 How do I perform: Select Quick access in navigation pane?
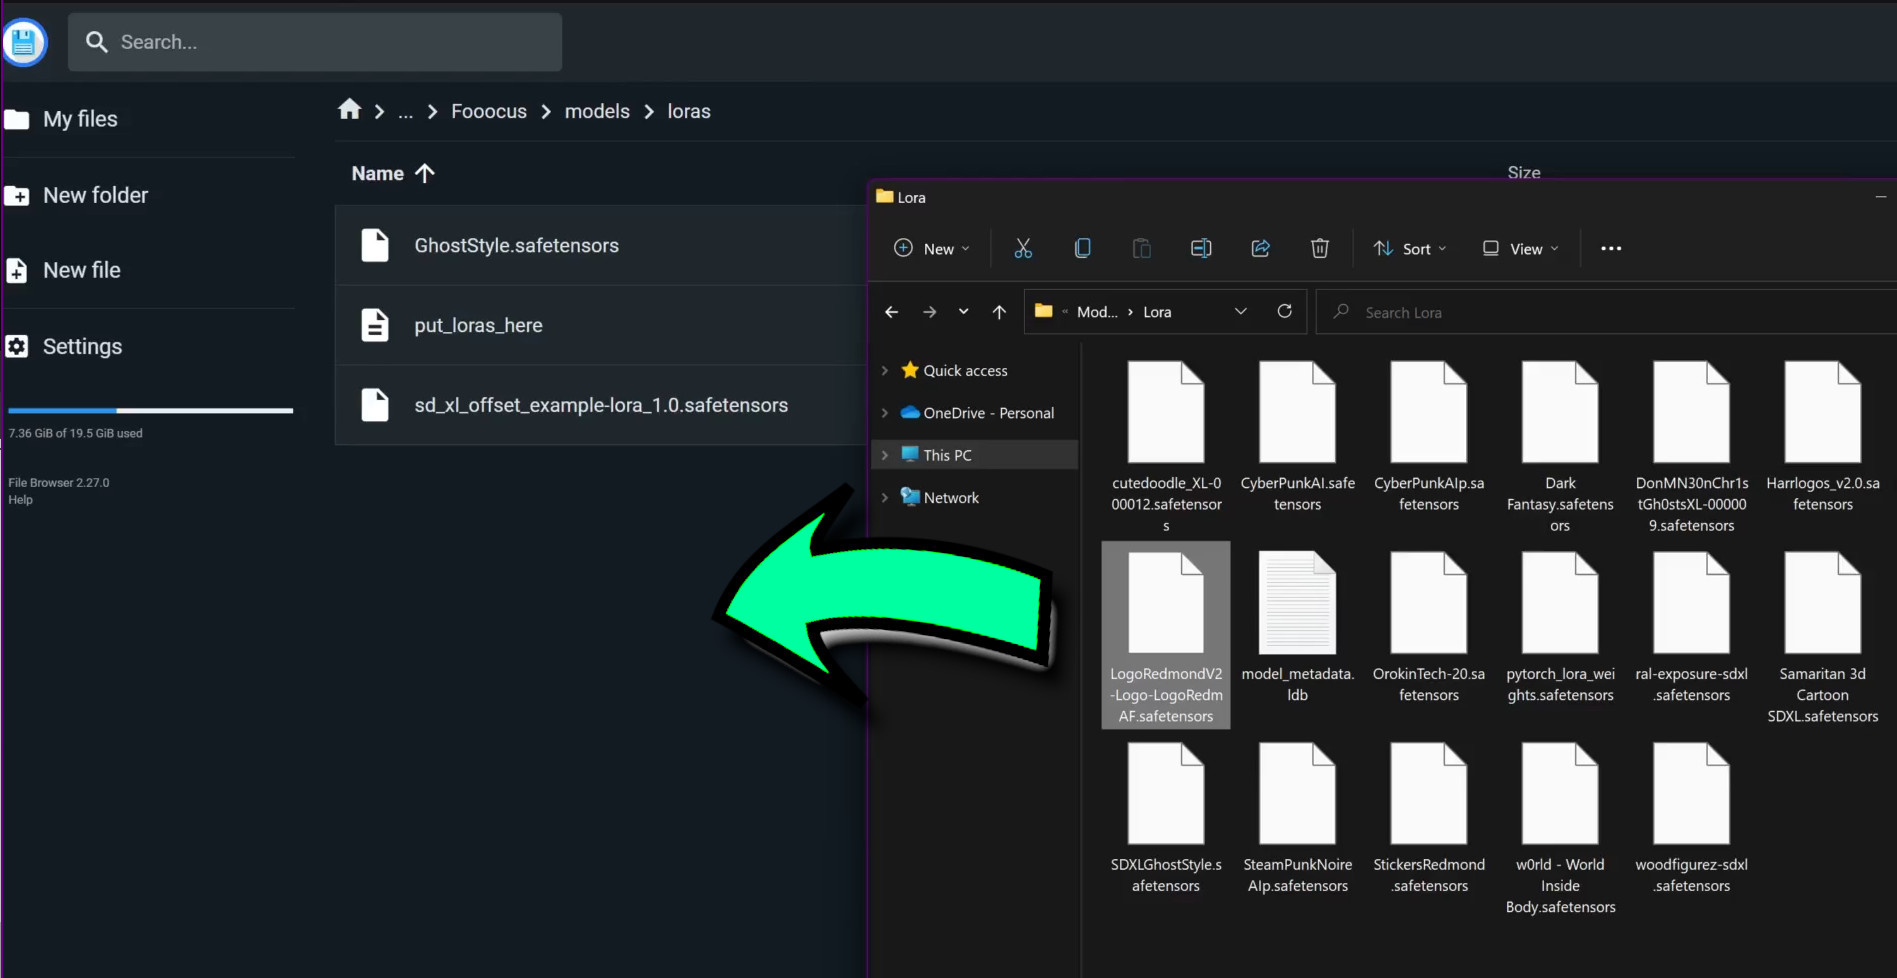pyautogui.click(x=965, y=370)
